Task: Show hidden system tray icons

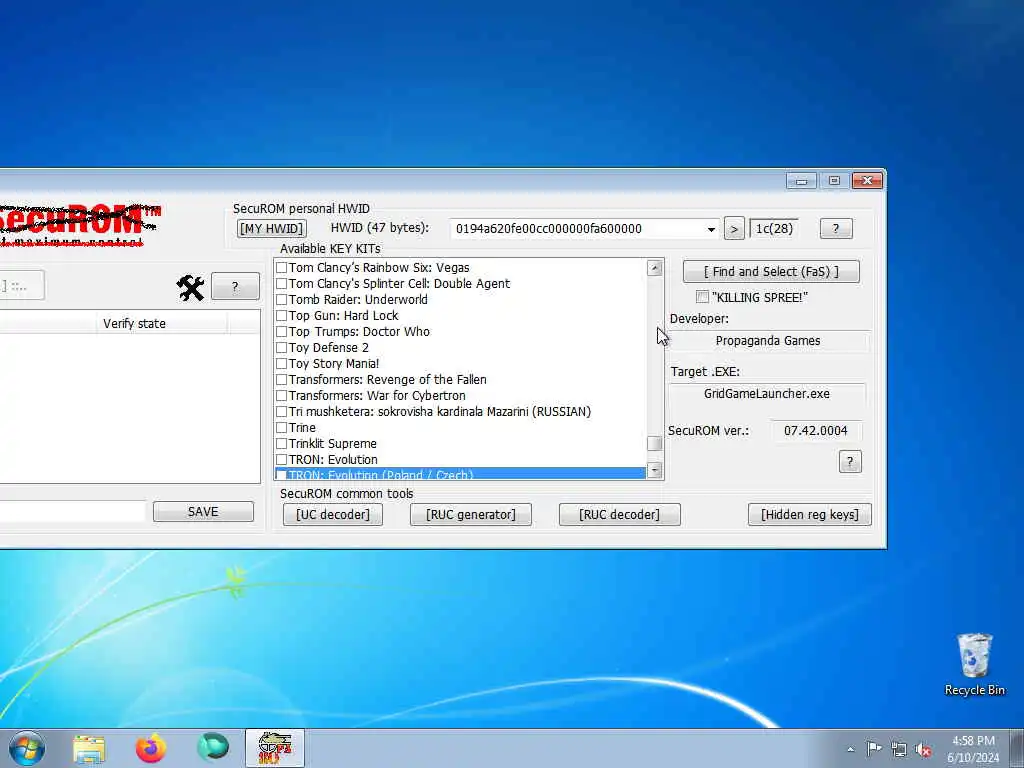Action: 850,749
